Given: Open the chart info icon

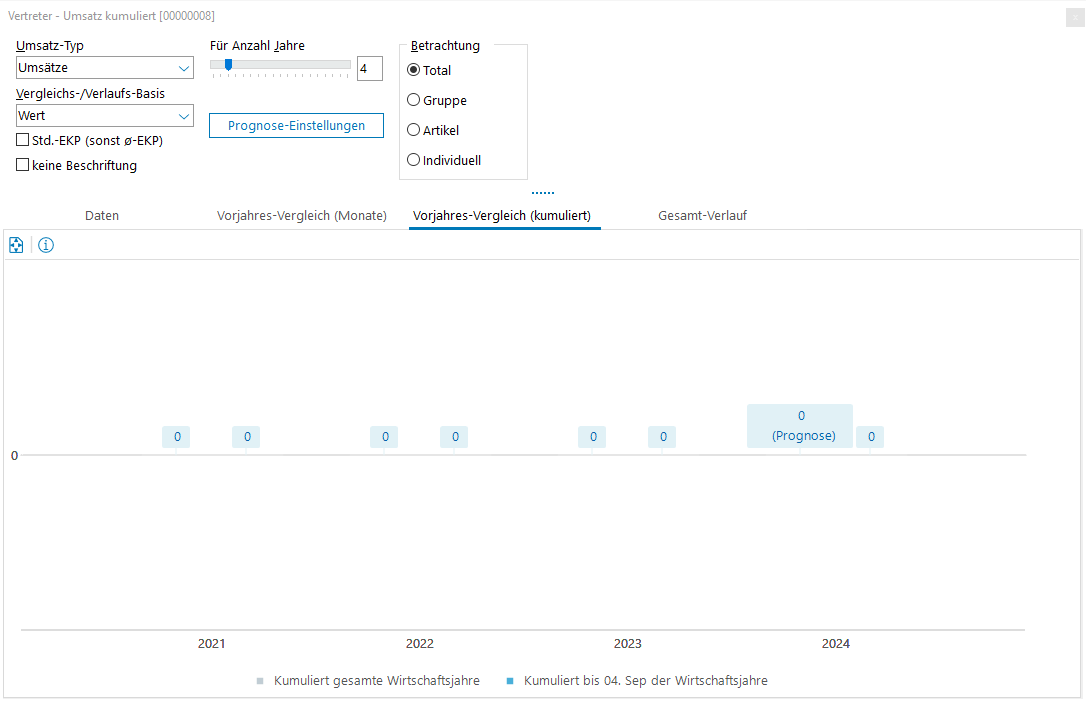Looking at the screenshot, I should point(46,246).
